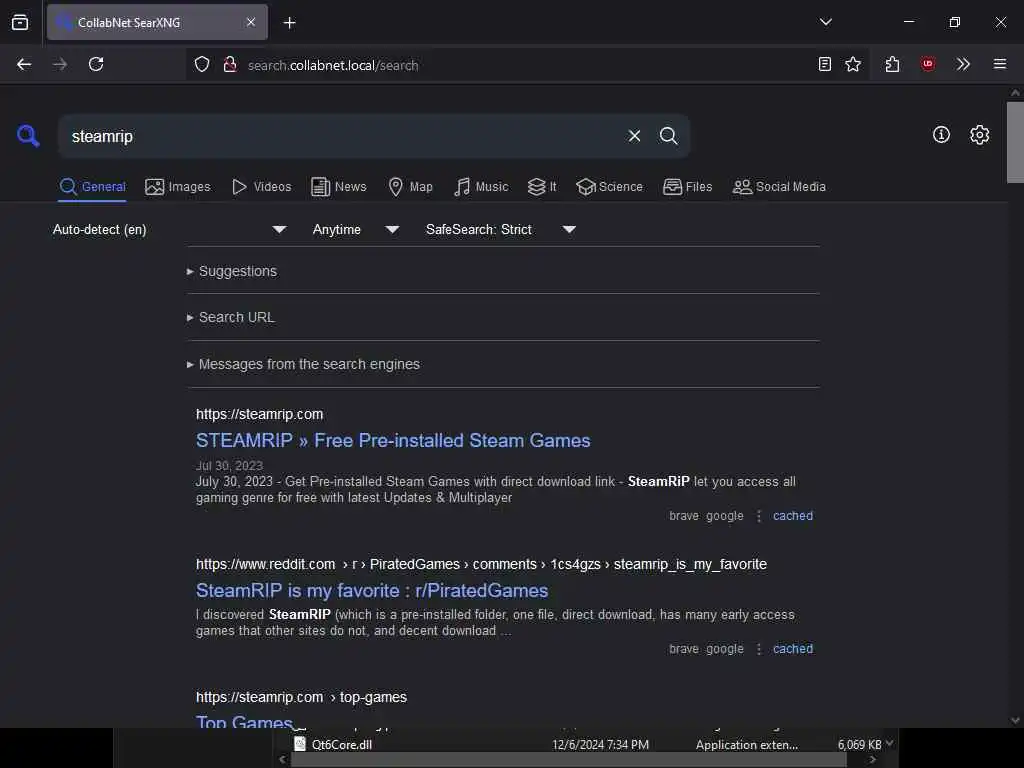This screenshot has height=768, width=1024.
Task: Open Firefox hamburger menu
Action: tap(999, 64)
